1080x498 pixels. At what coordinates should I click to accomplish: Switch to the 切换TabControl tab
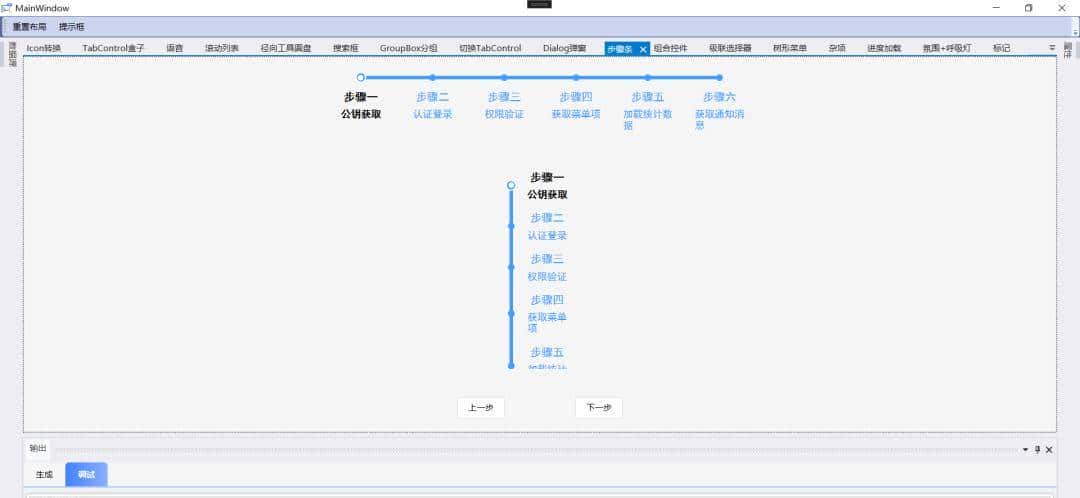(x=490, y=48)
